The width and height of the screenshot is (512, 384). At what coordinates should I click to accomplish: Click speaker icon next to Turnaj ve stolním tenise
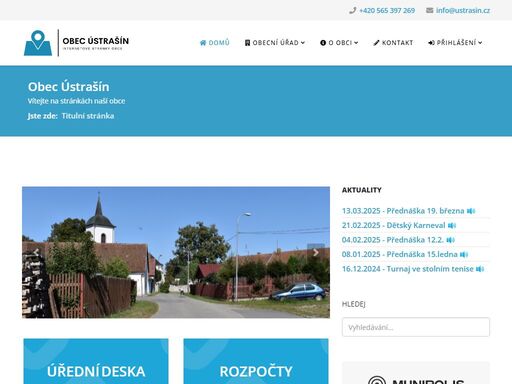click(x=480, y=269)
